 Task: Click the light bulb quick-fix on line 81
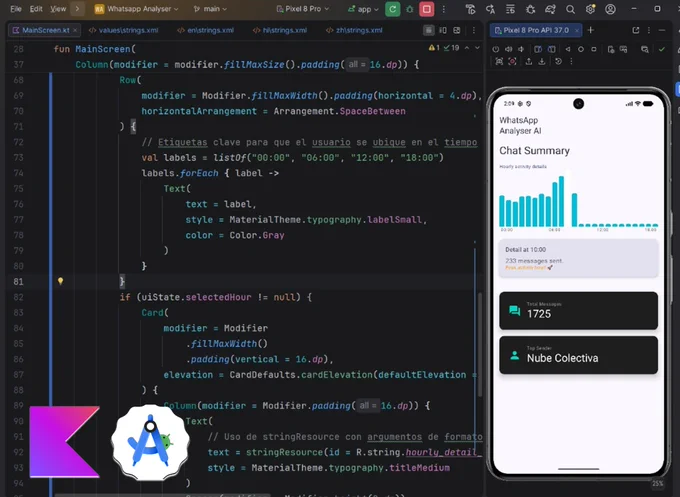[60, 281]
